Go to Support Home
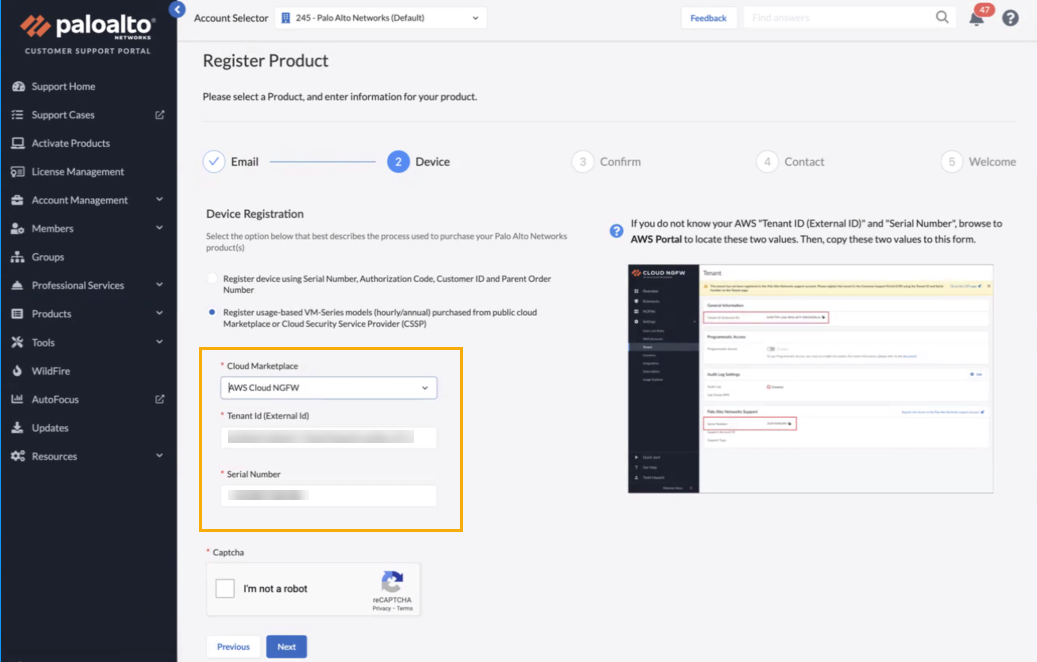 [x=63, y=87]
